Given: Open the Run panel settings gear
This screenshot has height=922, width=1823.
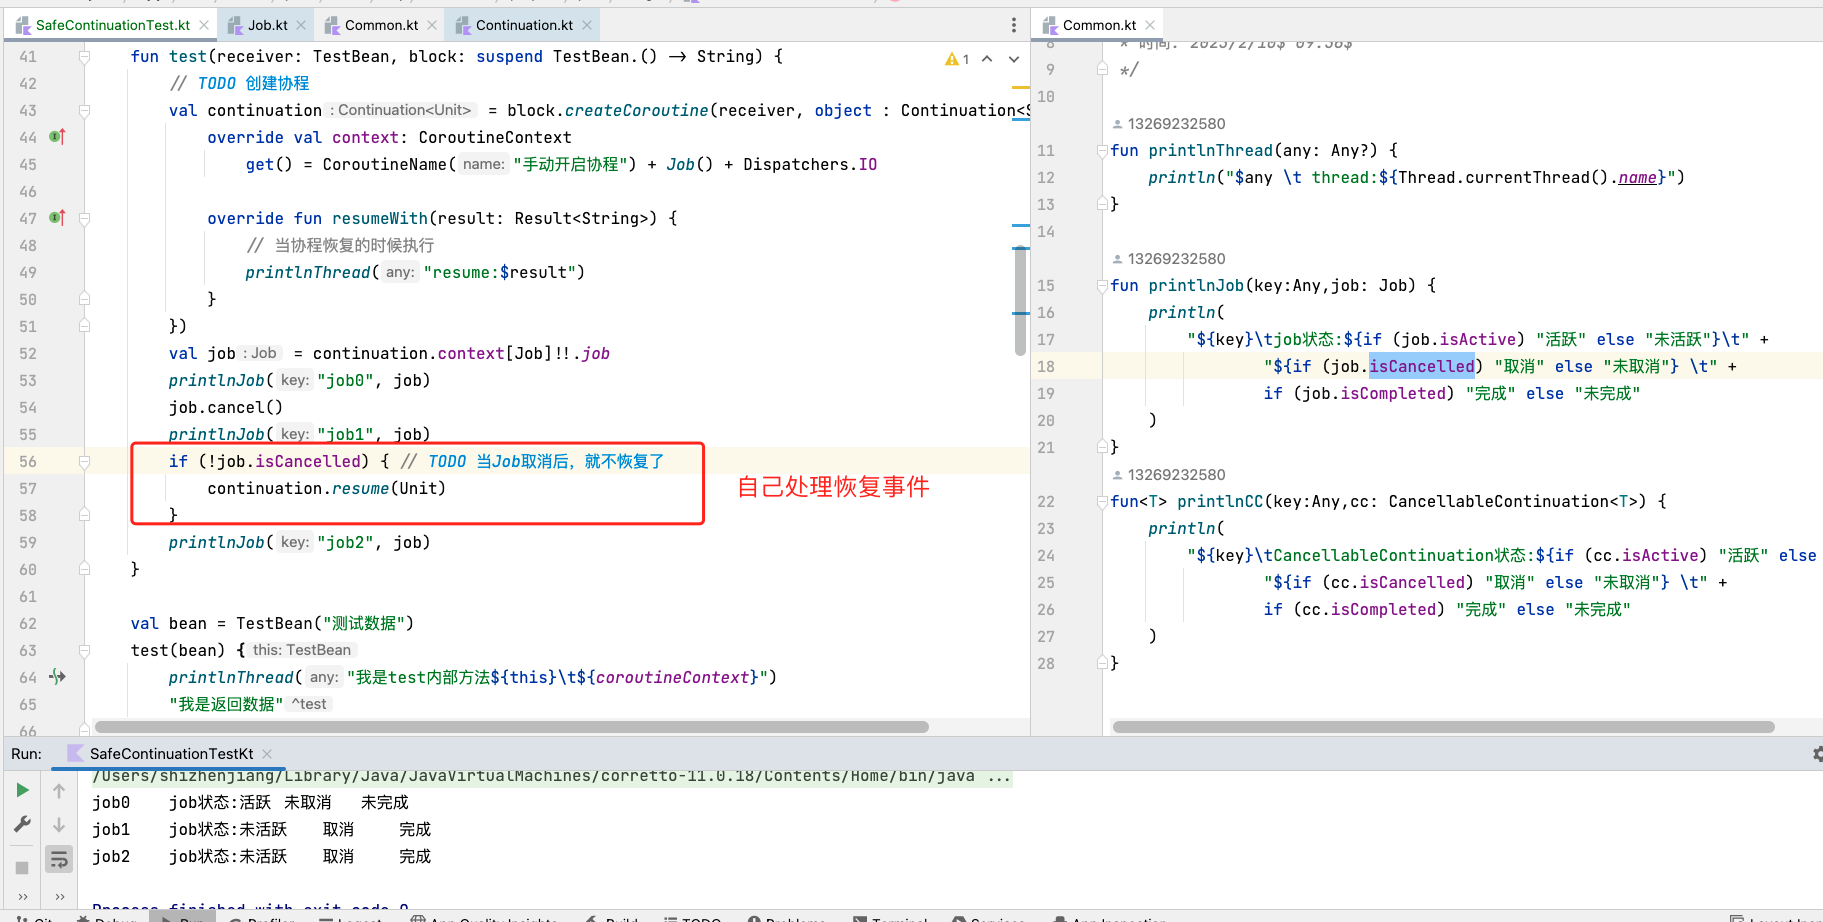Looking at the screenshot, I should [1817, 754].
